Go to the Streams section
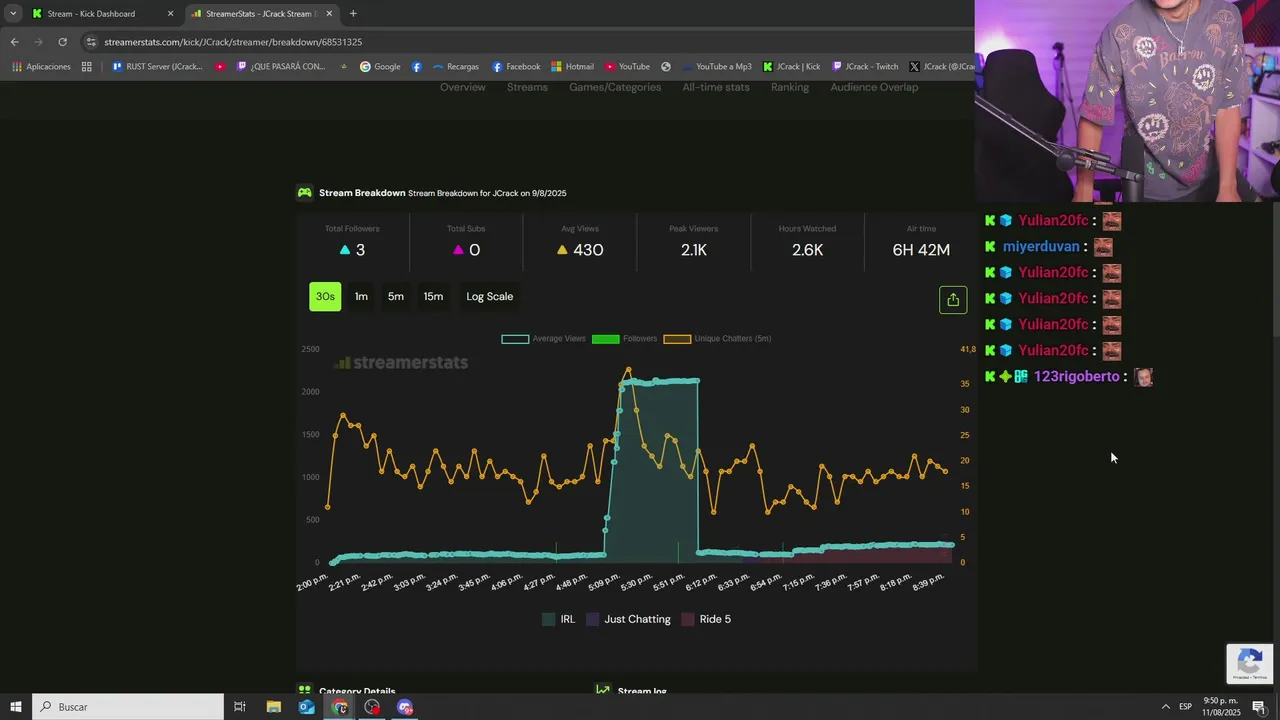This screenshot has height=720, width=1280. coord(527,87)
